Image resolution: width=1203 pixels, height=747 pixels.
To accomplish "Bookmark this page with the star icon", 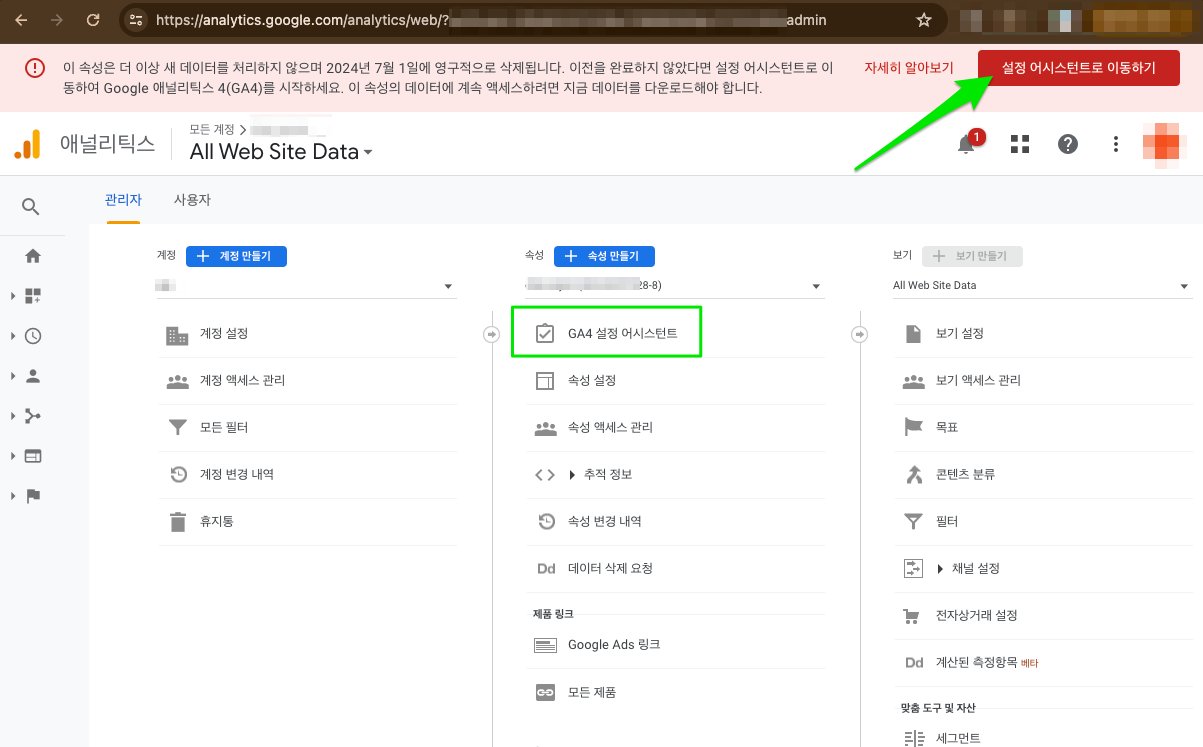I will [924, 20].
